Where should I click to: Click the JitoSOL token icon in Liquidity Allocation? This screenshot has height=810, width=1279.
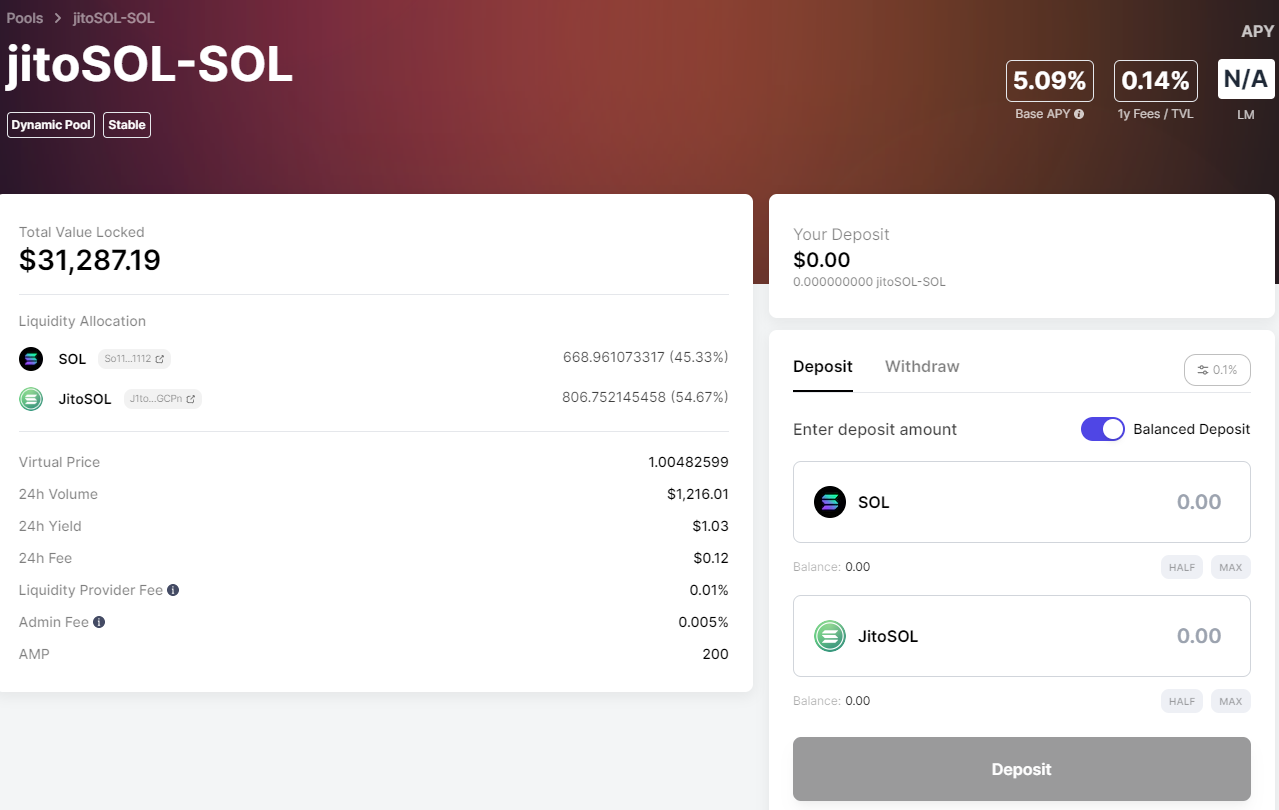(x=31, y=399)
